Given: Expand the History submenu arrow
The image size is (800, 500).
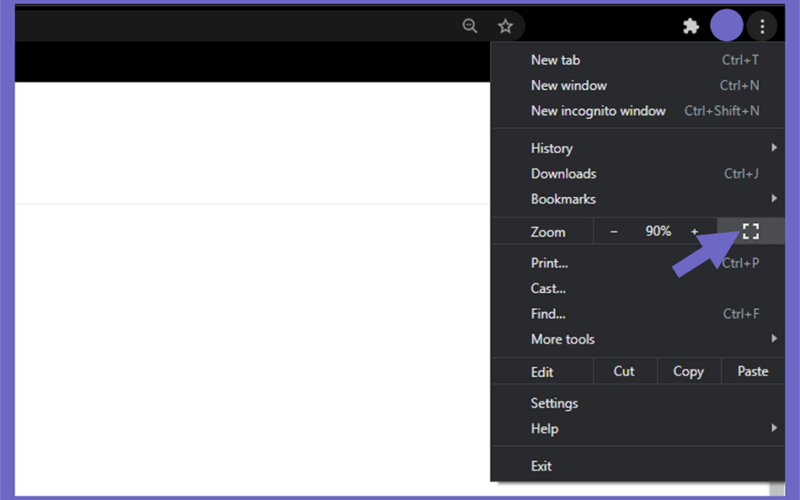Looking at the screenshot, I should coord(774,147).
